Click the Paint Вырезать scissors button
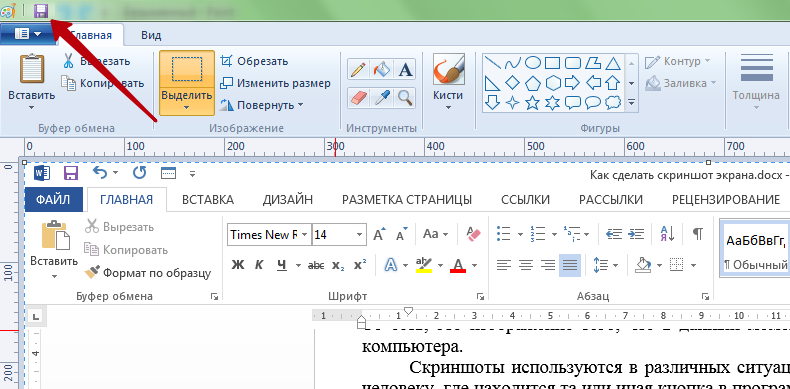The height and width of the screenshot is (389, 790). click(x=96, y=61)
